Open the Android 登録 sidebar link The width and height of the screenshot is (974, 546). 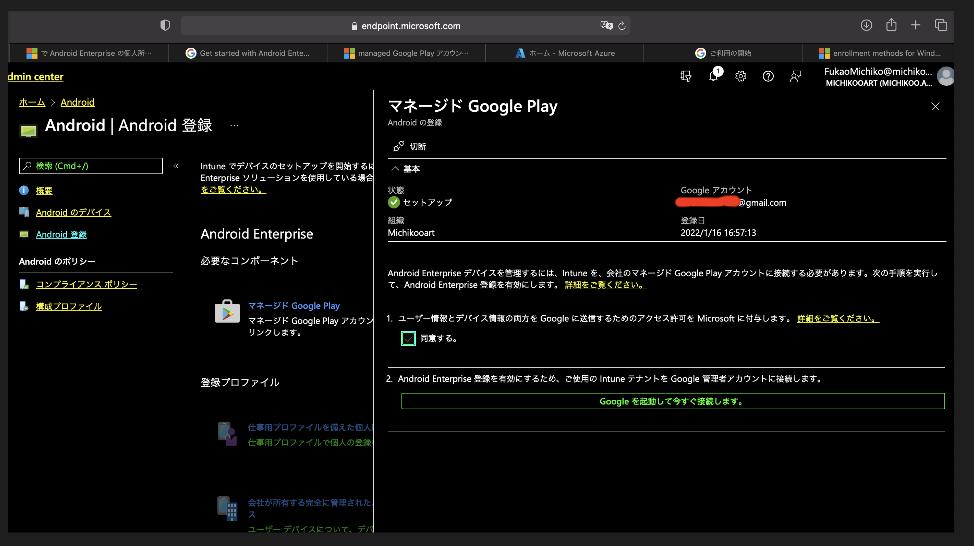coord(61,234)
